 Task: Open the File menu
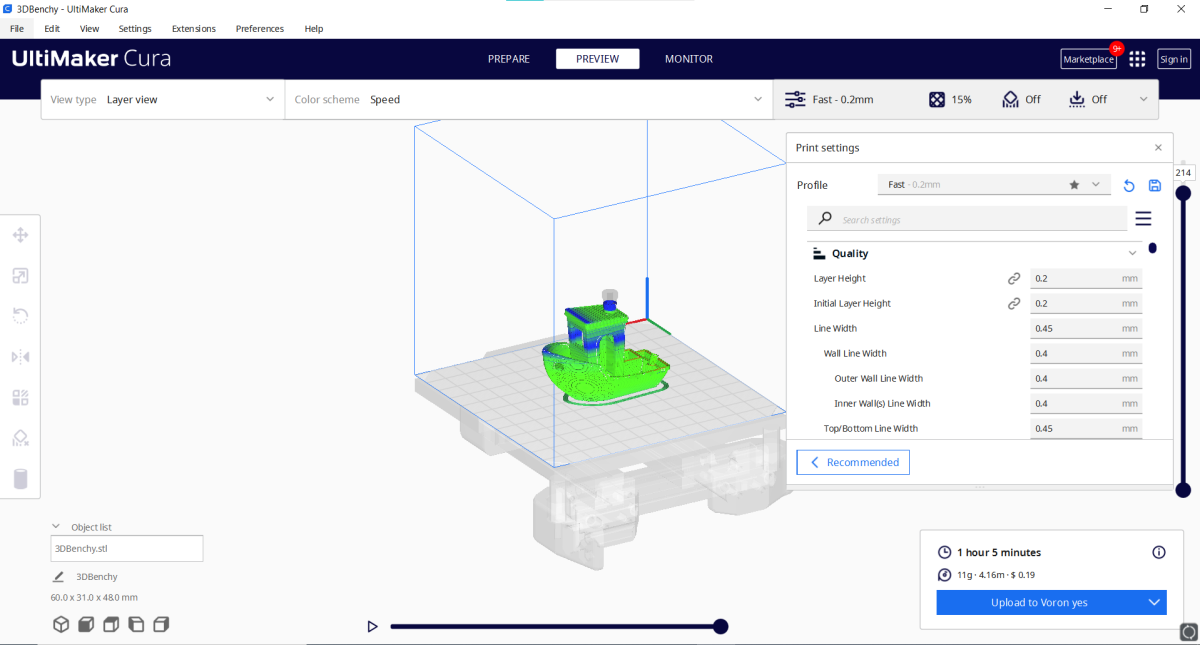[17, 29]
